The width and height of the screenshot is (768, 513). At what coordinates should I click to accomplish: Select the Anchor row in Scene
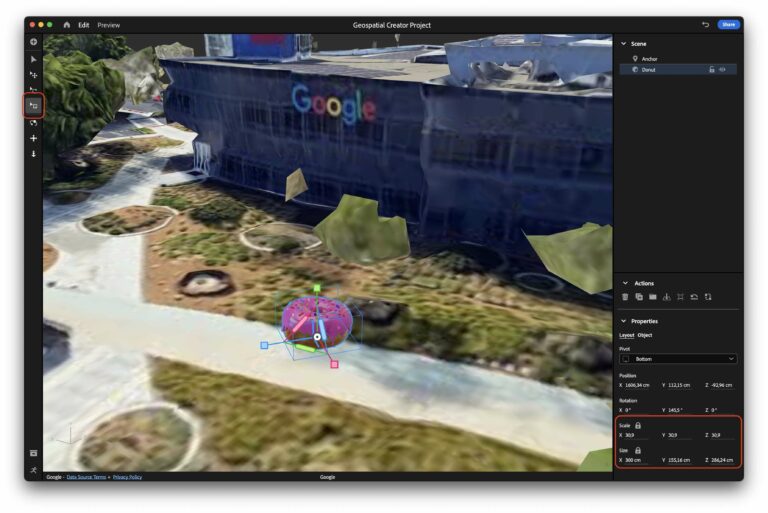tap(678, 58)
